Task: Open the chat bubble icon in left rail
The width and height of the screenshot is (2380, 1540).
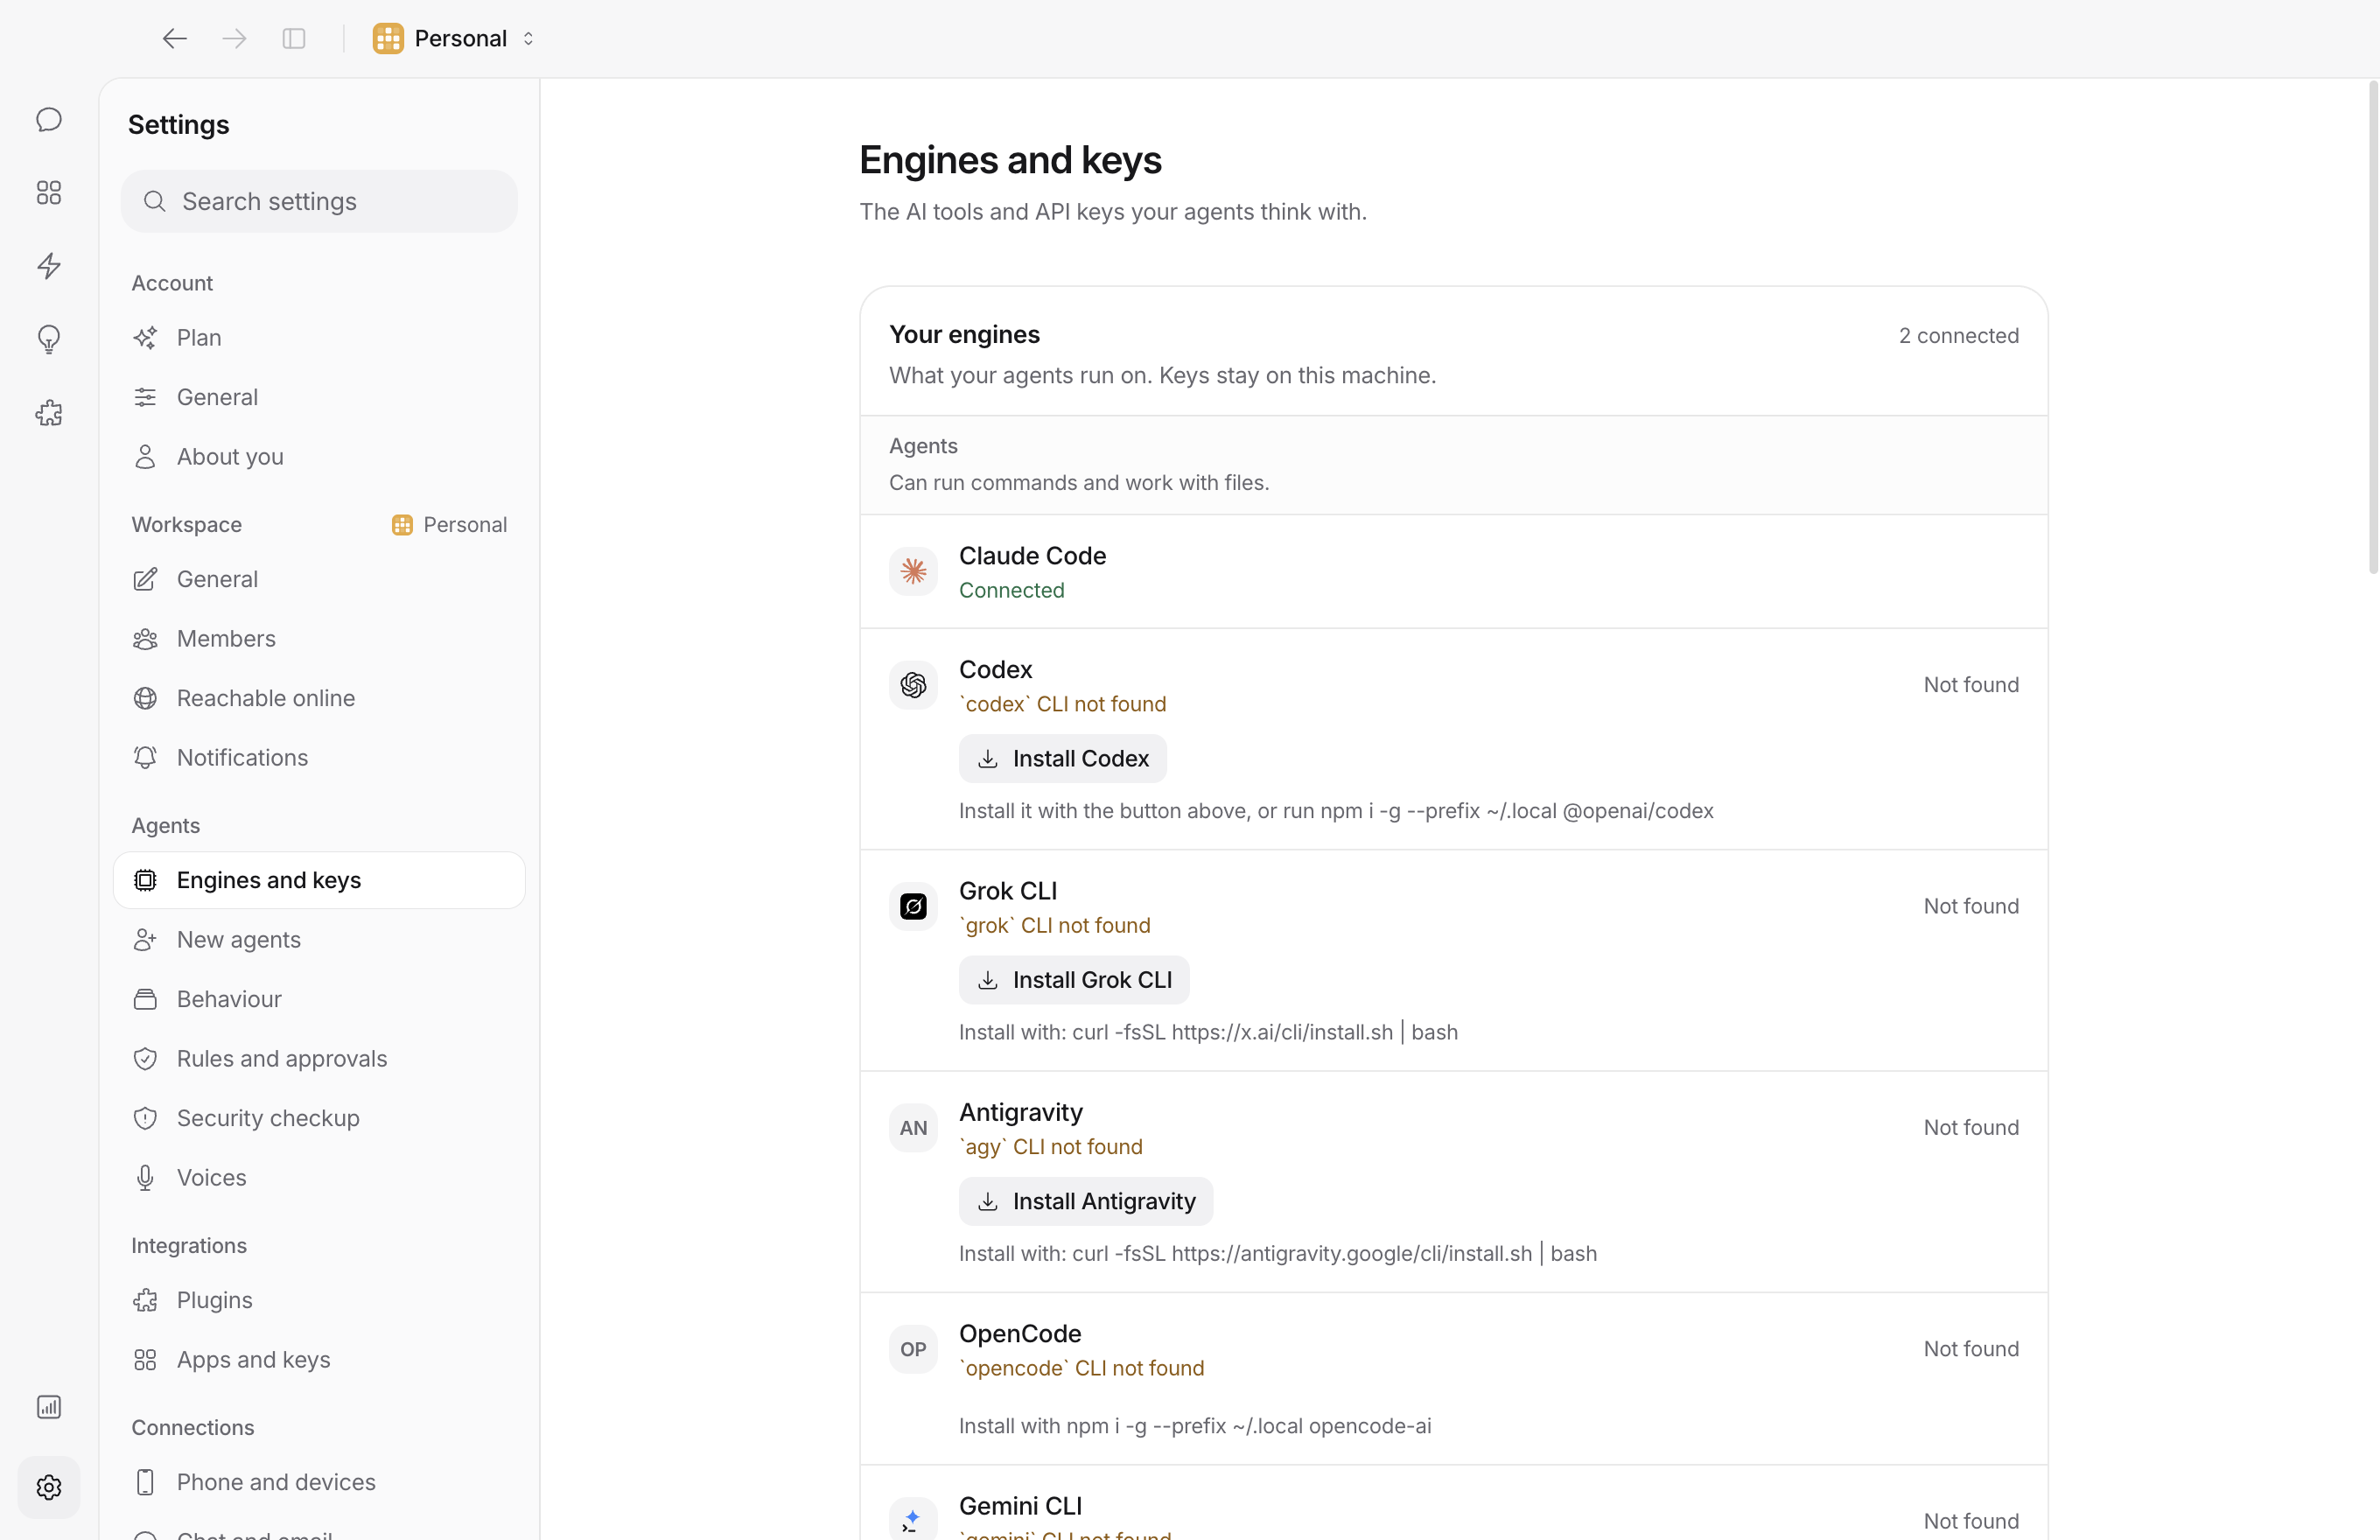Action: [48, 120]
